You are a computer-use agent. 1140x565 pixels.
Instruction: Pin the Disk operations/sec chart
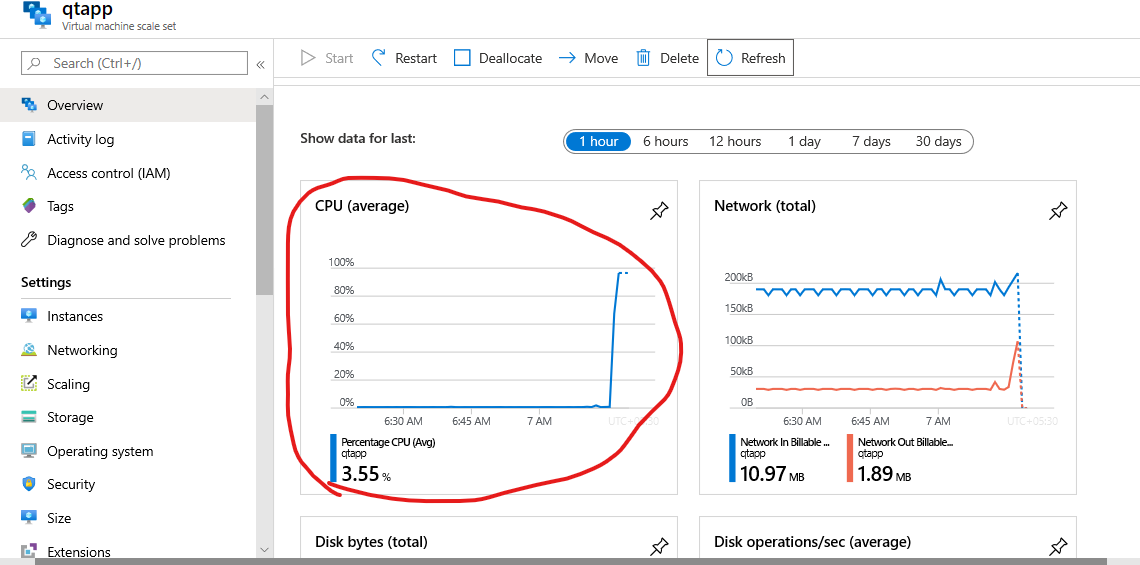coord(1058,546)
